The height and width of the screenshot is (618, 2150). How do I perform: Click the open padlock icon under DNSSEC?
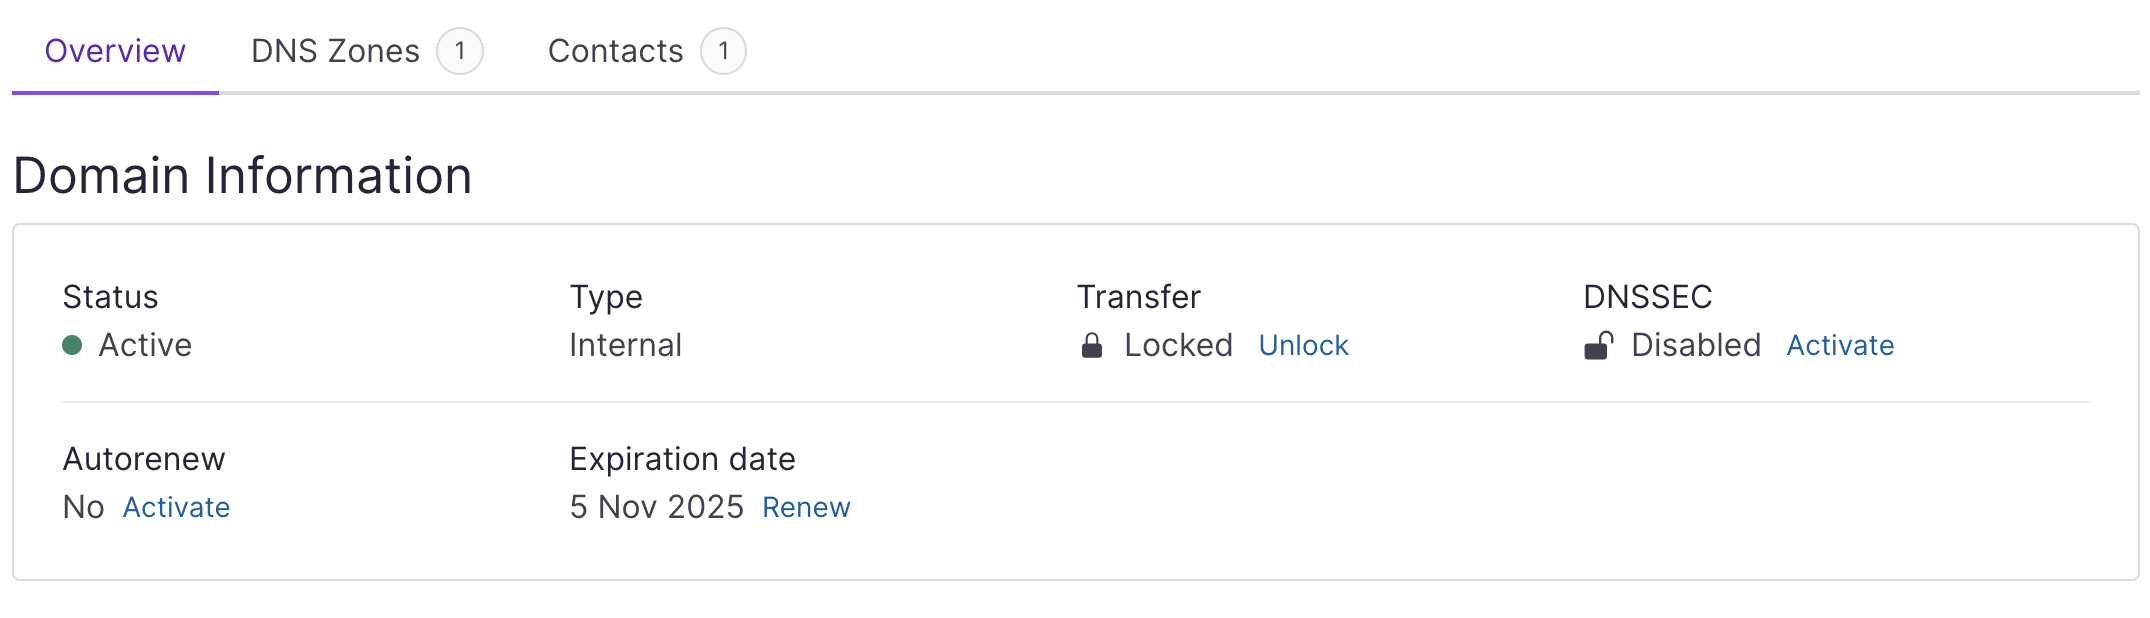click(x=1598, y=346)
